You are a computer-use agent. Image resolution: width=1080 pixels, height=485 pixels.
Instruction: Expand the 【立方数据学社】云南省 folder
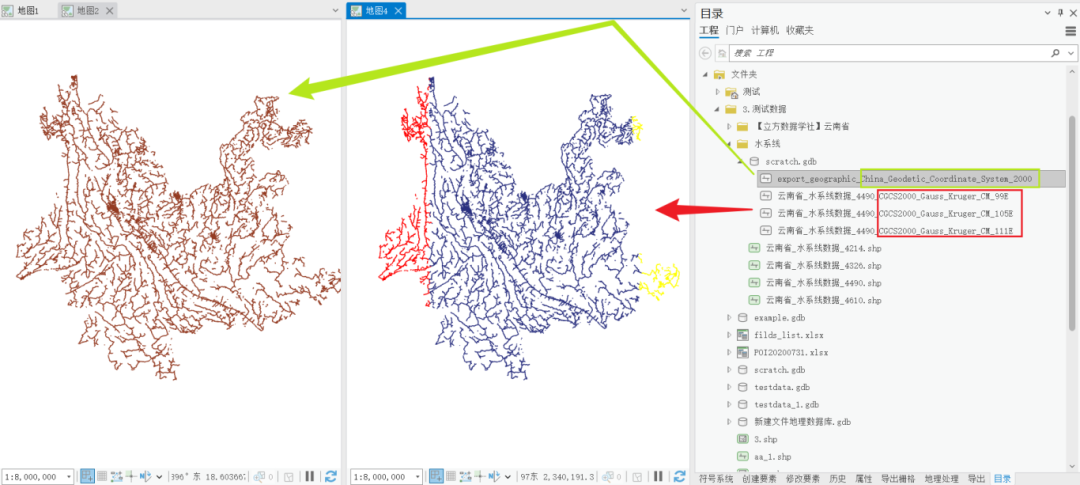coord(729,127)
